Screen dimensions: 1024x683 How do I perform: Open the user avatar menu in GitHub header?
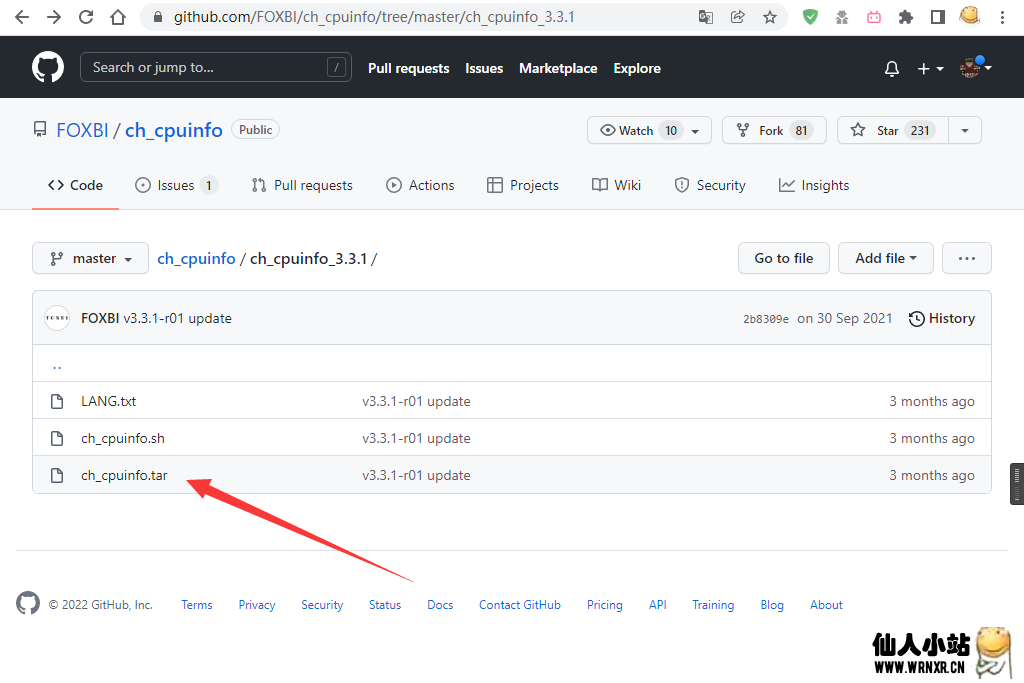(x=976, y=67)
